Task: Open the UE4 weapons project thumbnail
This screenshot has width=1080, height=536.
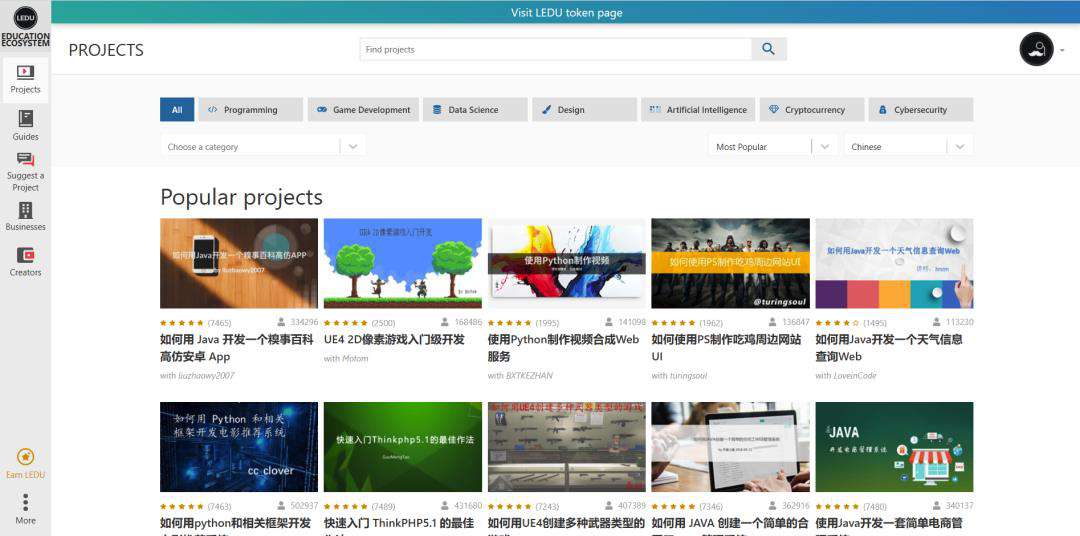Action: 567,447
